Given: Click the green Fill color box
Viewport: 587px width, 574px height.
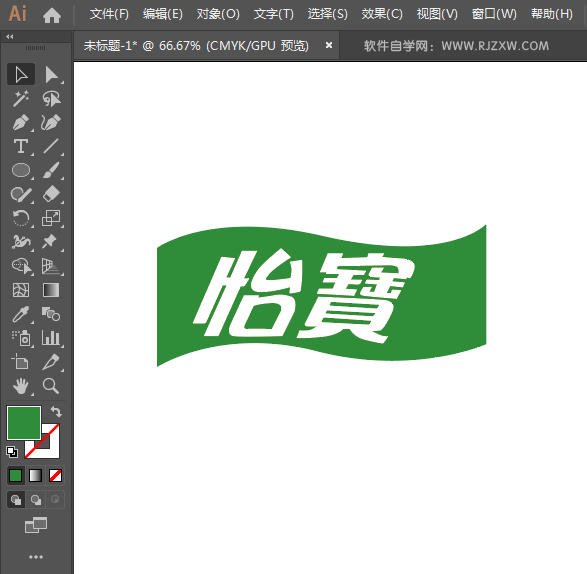Looking at the screenshot, I should (24, 423).
